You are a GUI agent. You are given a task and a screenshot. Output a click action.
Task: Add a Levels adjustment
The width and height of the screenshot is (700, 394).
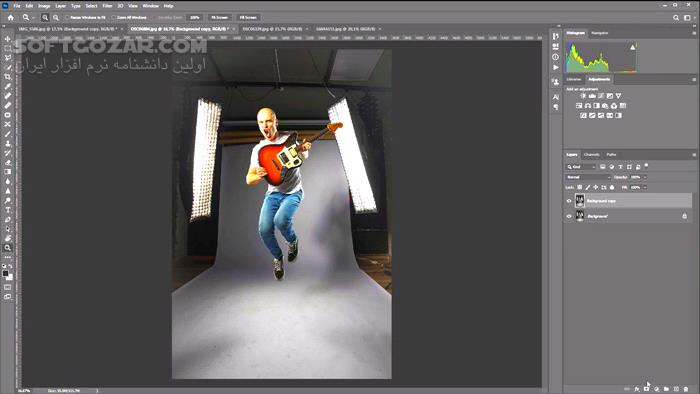[x=592, y=96]
